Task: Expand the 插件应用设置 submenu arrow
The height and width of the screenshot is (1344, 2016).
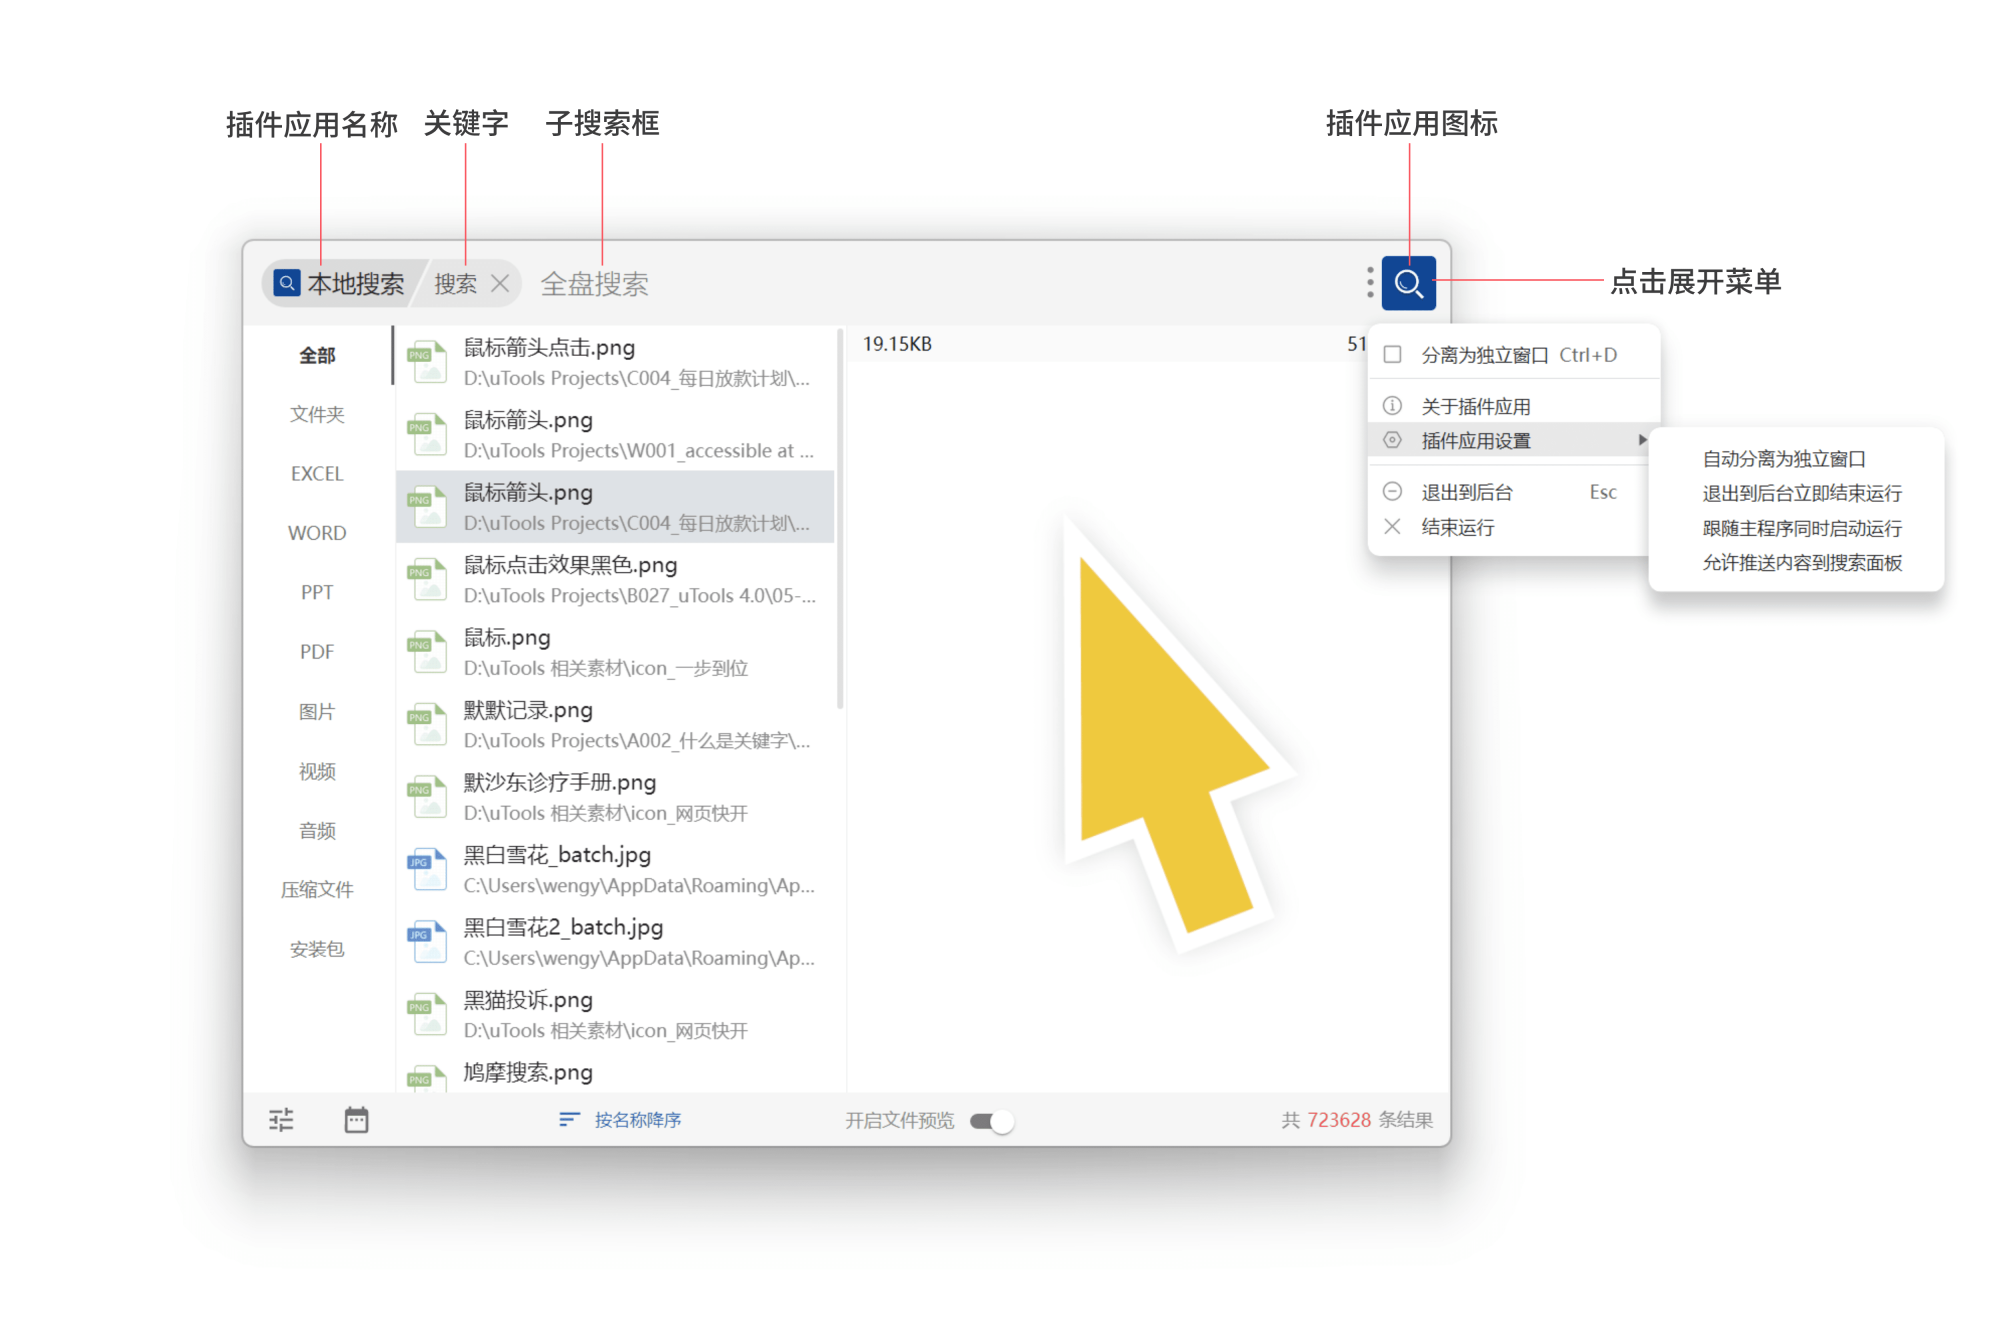Action: pyautogui.click(x=1642, y=440)
